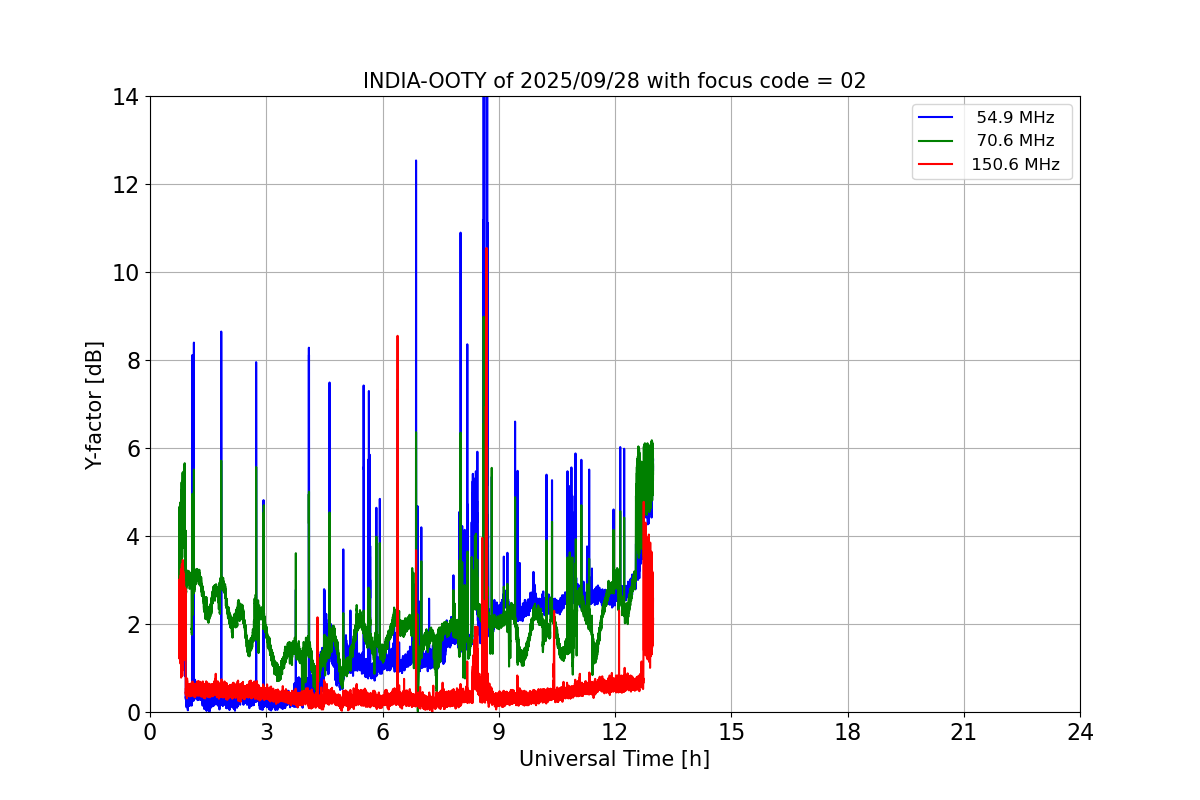Click the red spike peak near 6.4 h
Image resolution: width=1200 pixels, height=800 pixels.
coord(397,338)
